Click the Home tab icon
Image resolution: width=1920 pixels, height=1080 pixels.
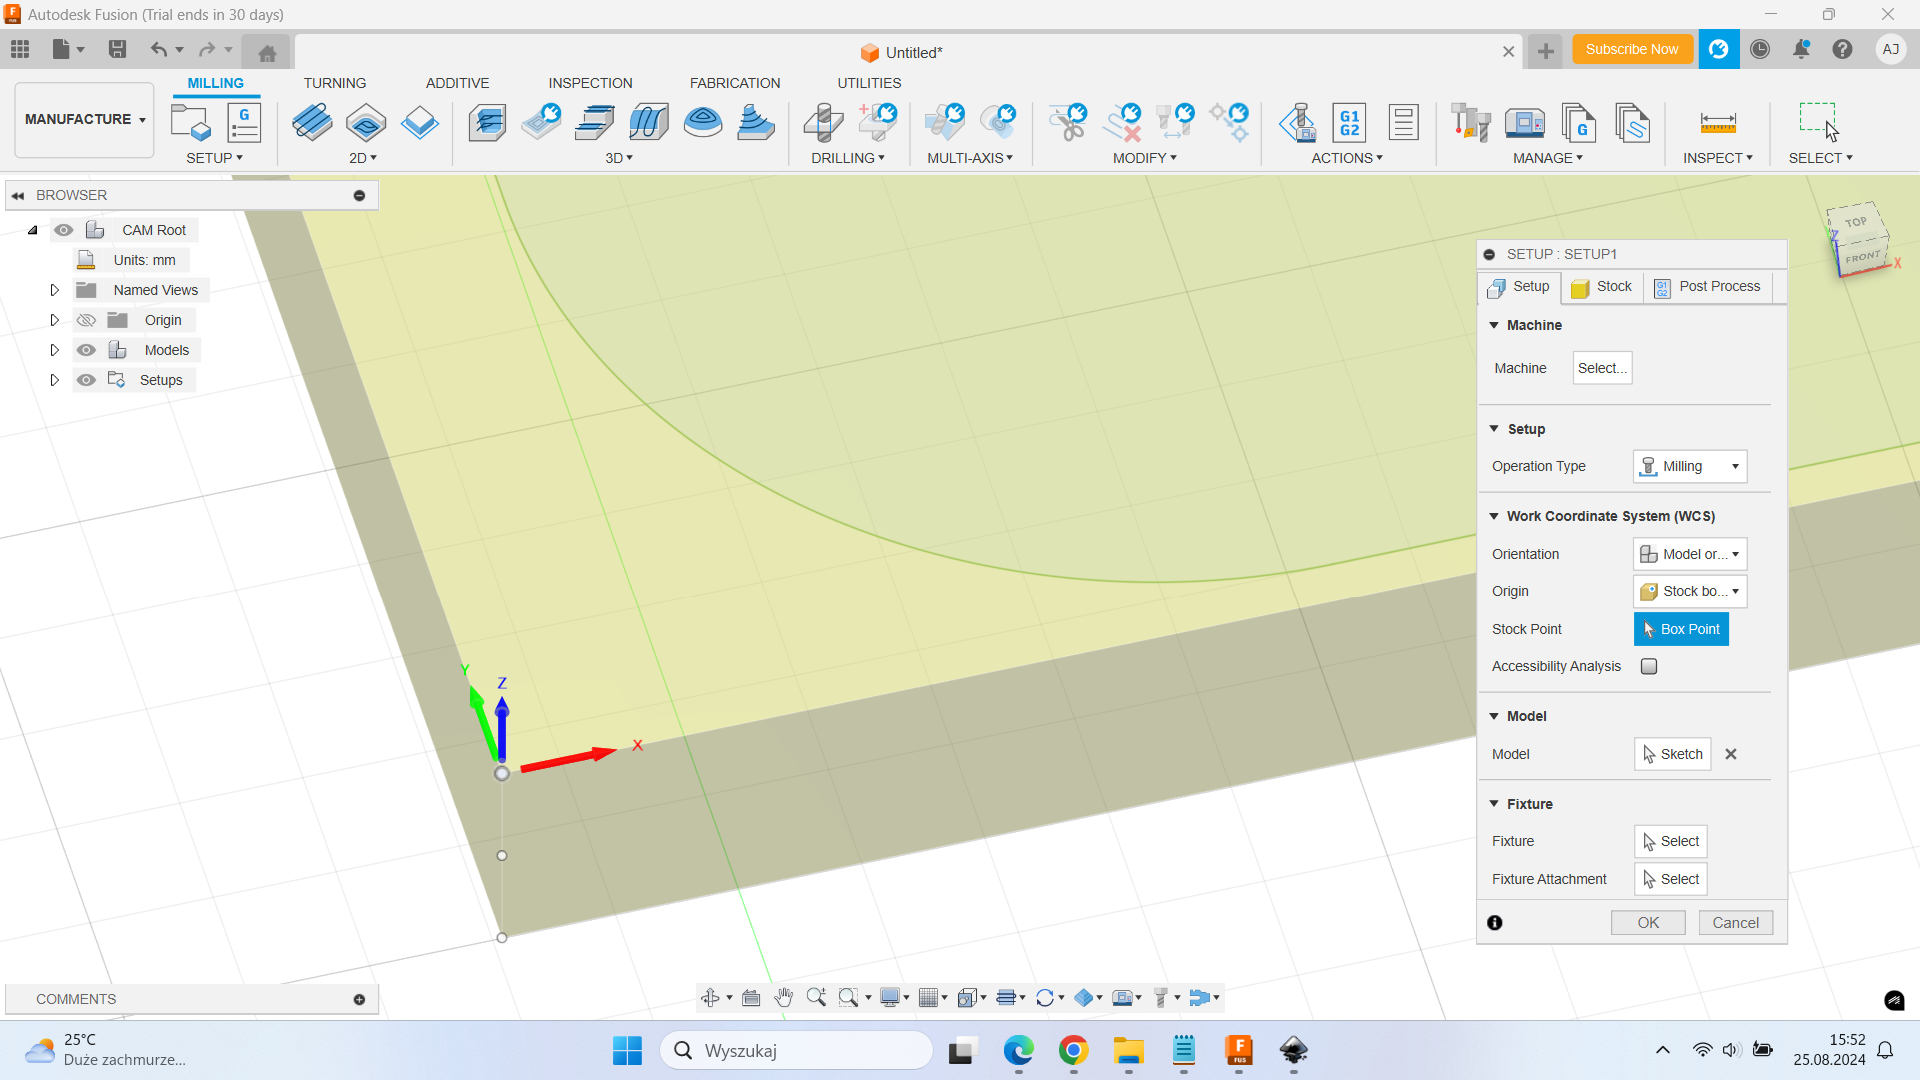tap(267, 52)
